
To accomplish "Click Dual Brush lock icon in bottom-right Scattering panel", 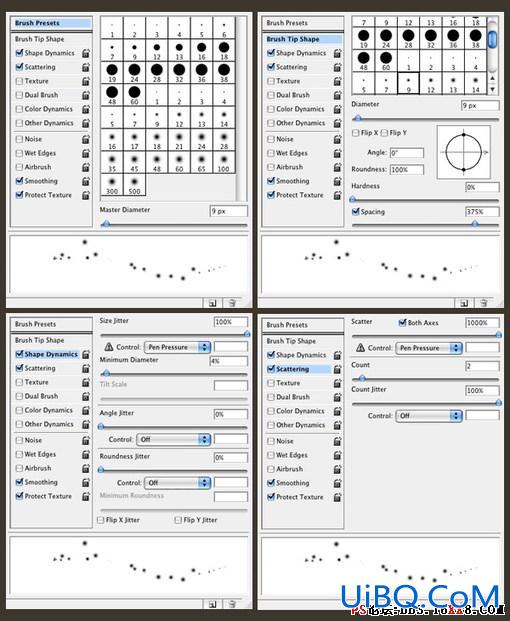I will (x=337, y=397).
